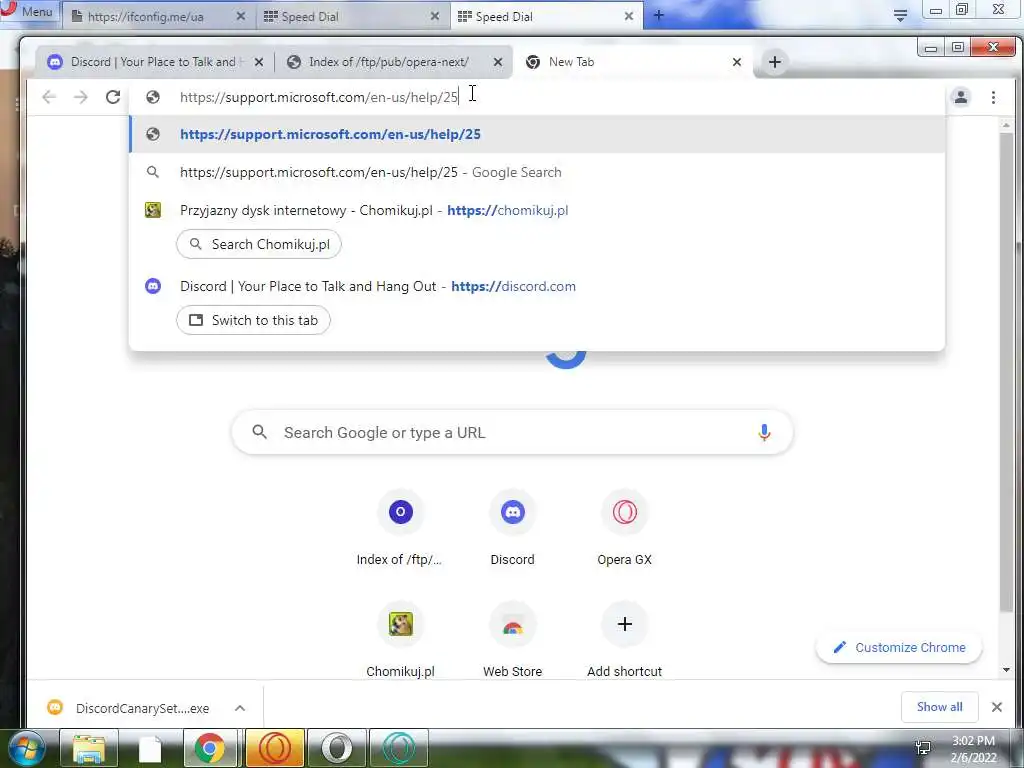Screen dimensions: 1024x768
Task: Close the Index of /ftp/pub/opera-next/ tab
Action: pos(498,62)
